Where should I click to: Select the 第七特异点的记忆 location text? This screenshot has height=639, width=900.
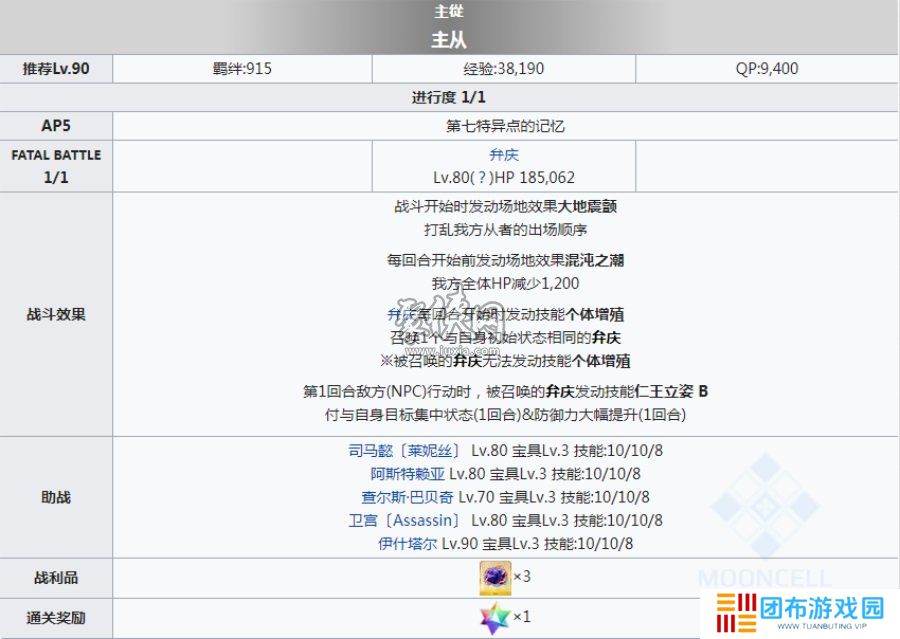pos(506,126)
